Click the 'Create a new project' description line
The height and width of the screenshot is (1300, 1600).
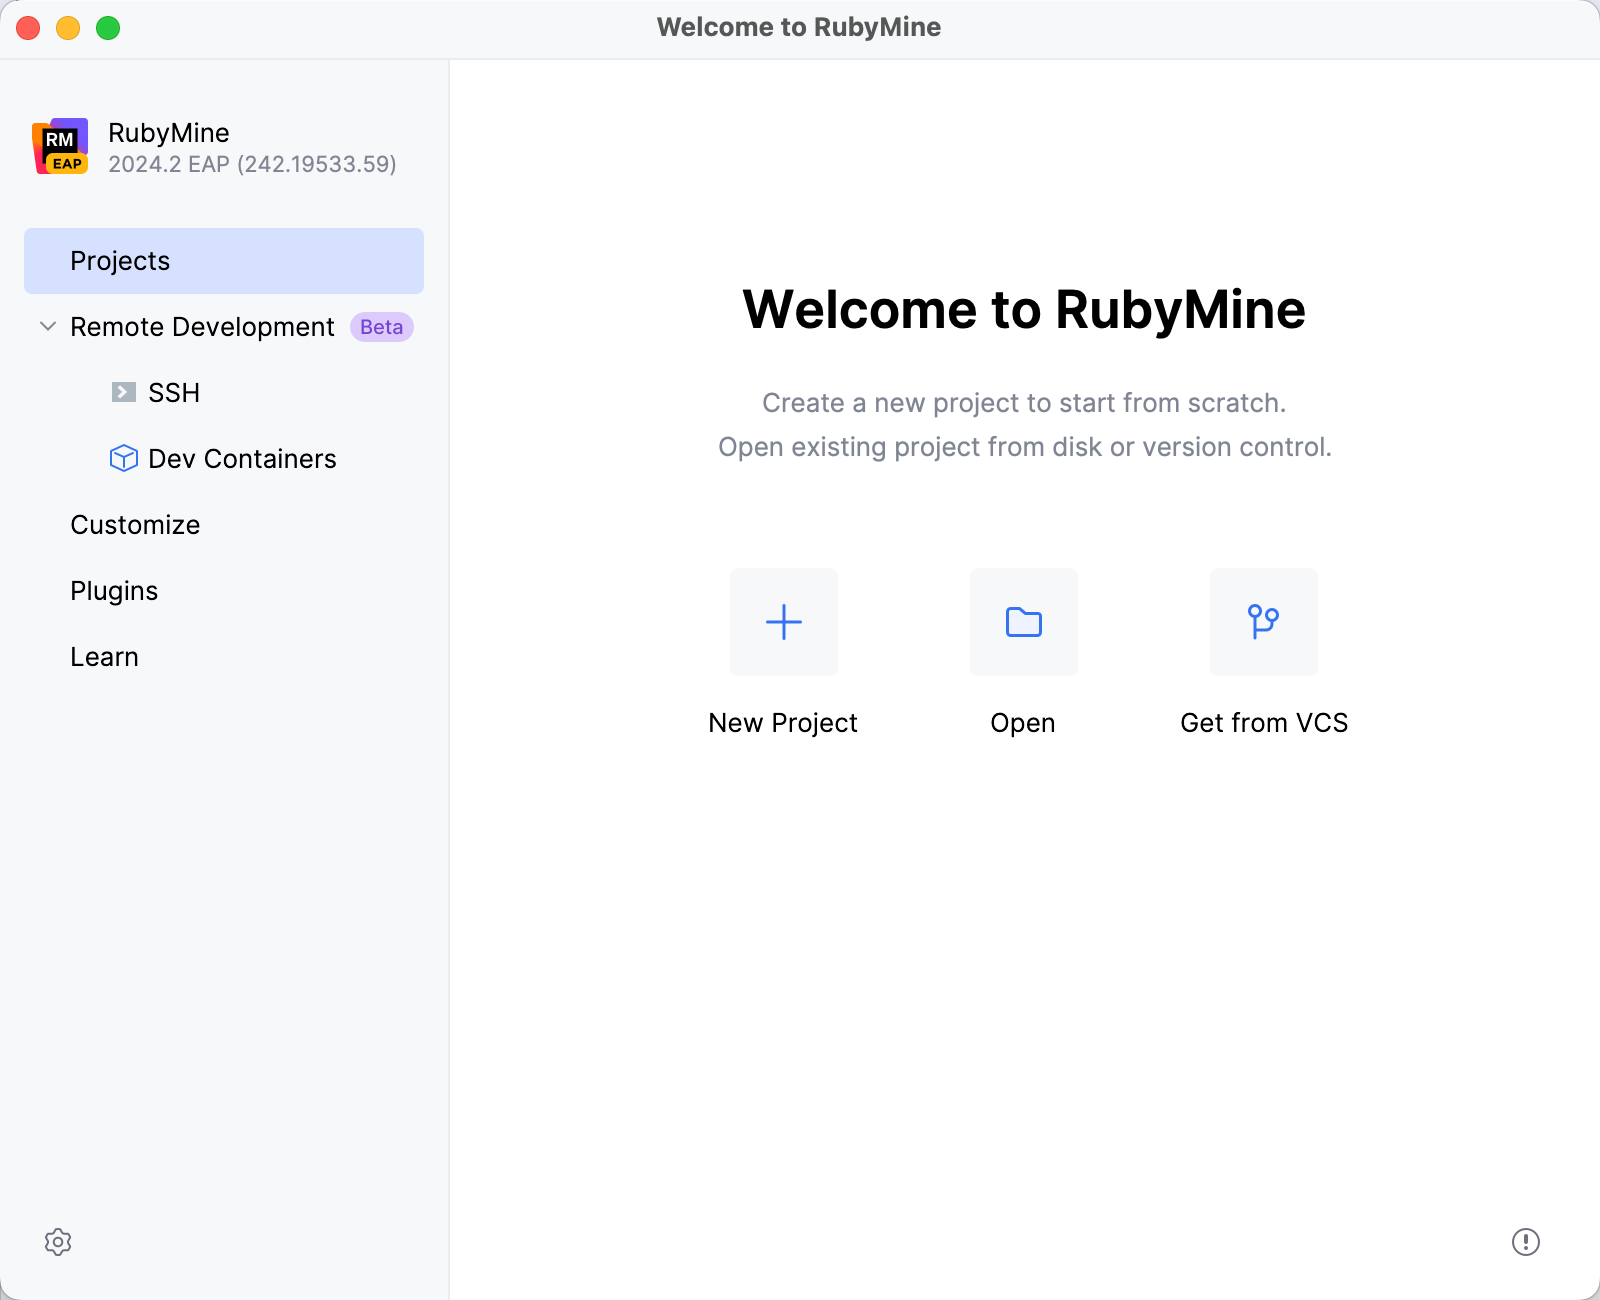coord(1024,403)
